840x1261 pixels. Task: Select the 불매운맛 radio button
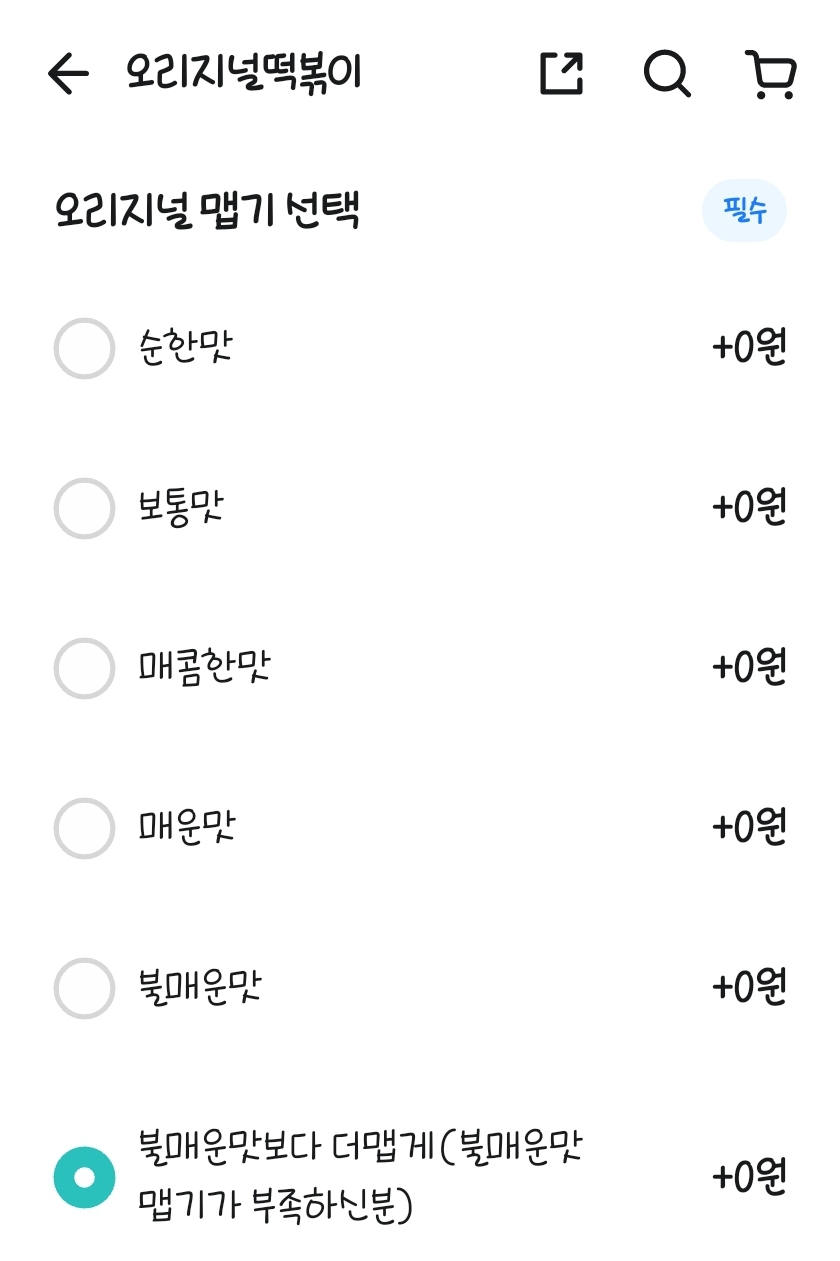click(84, 988)
